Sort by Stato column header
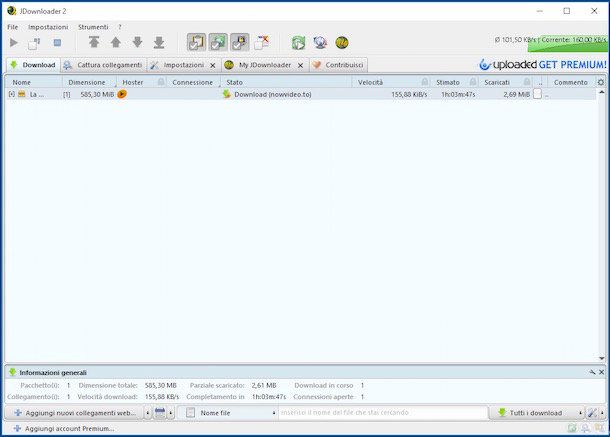 tap(235, 82)
